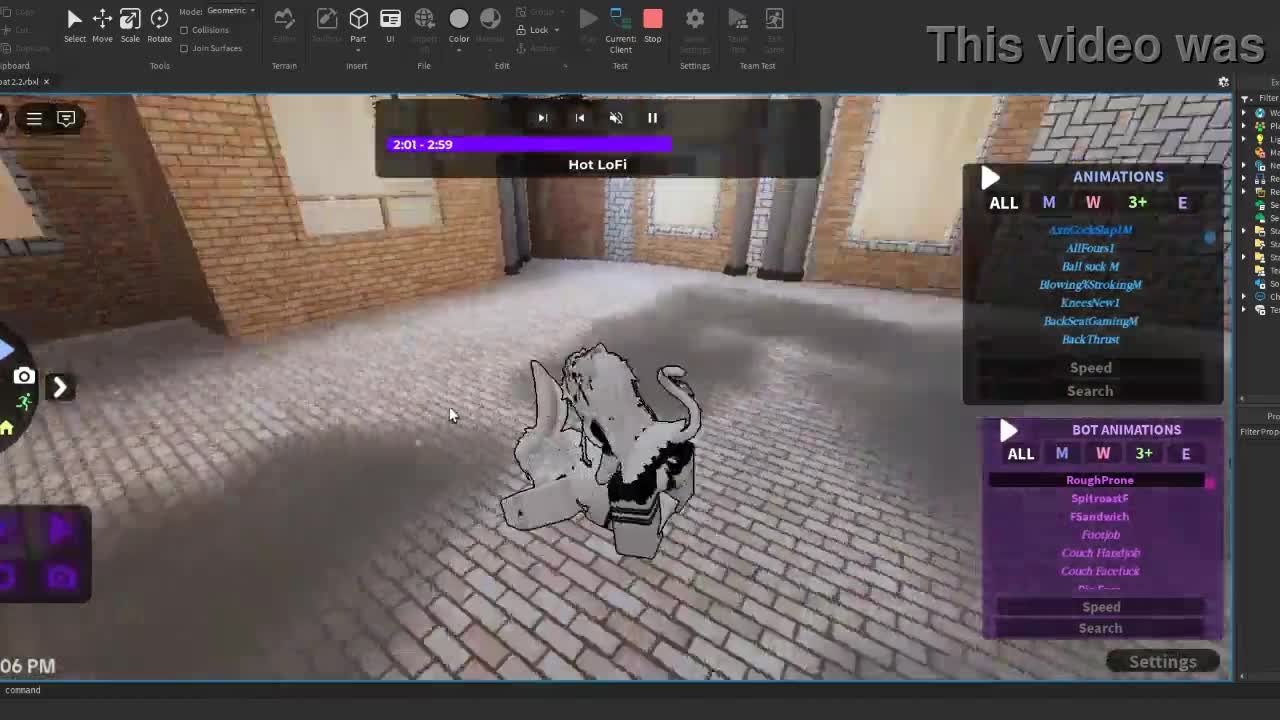Click the camera screenshot icon
Viewport: 1280px width, 720px height.
(24, 377)
